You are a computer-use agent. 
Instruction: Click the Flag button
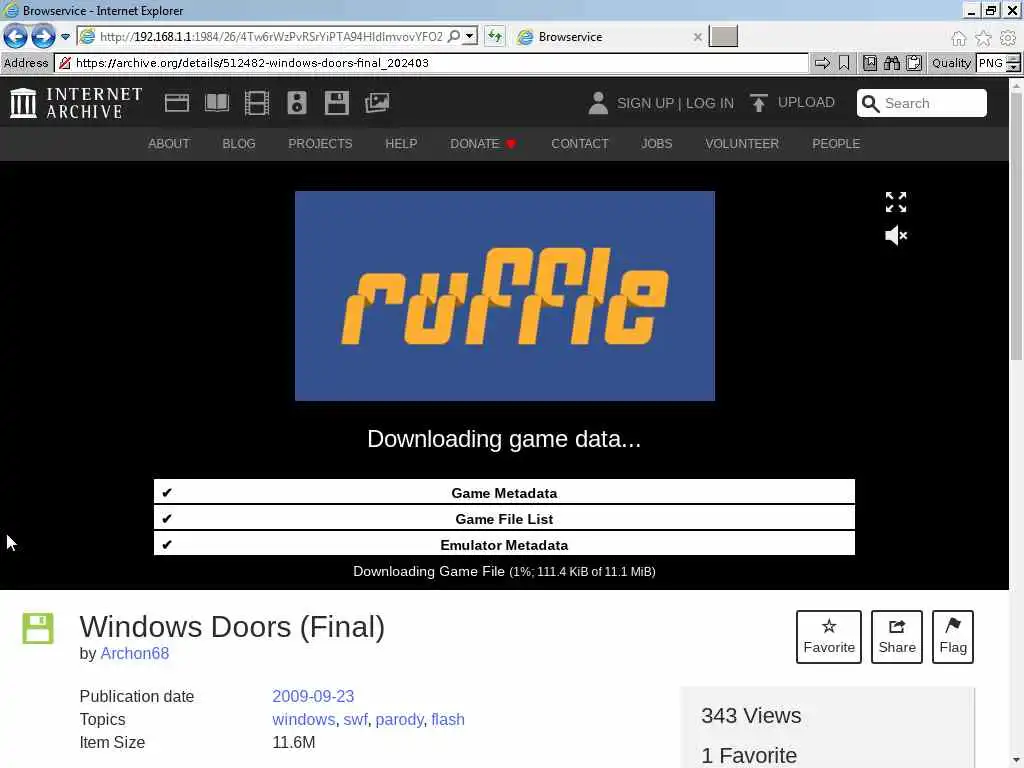tap(953, 637)
